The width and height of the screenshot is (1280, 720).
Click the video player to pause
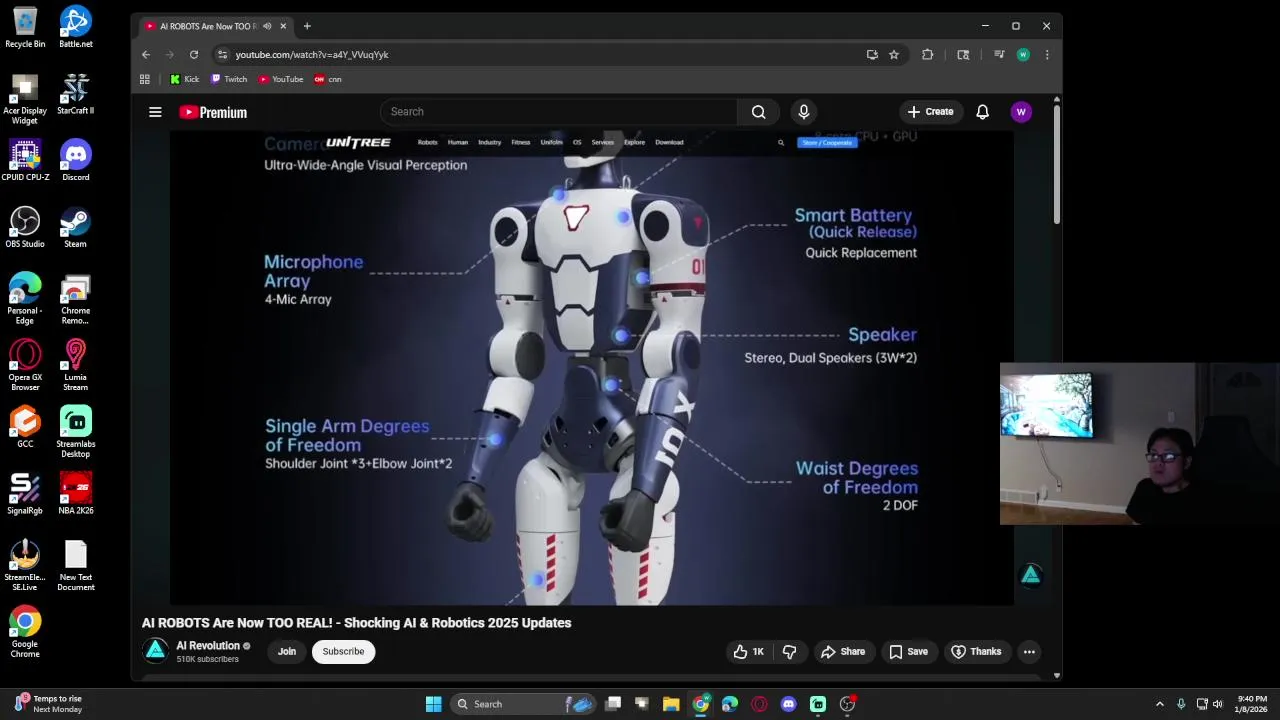pos(591,368)
